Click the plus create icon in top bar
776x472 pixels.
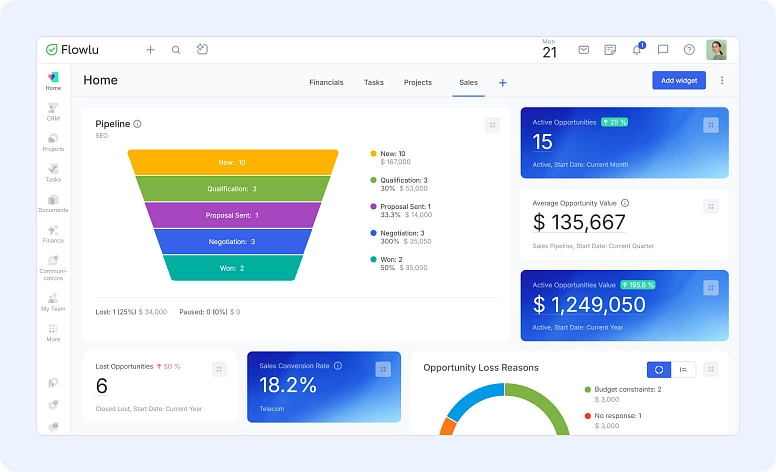tap(150, 49)
